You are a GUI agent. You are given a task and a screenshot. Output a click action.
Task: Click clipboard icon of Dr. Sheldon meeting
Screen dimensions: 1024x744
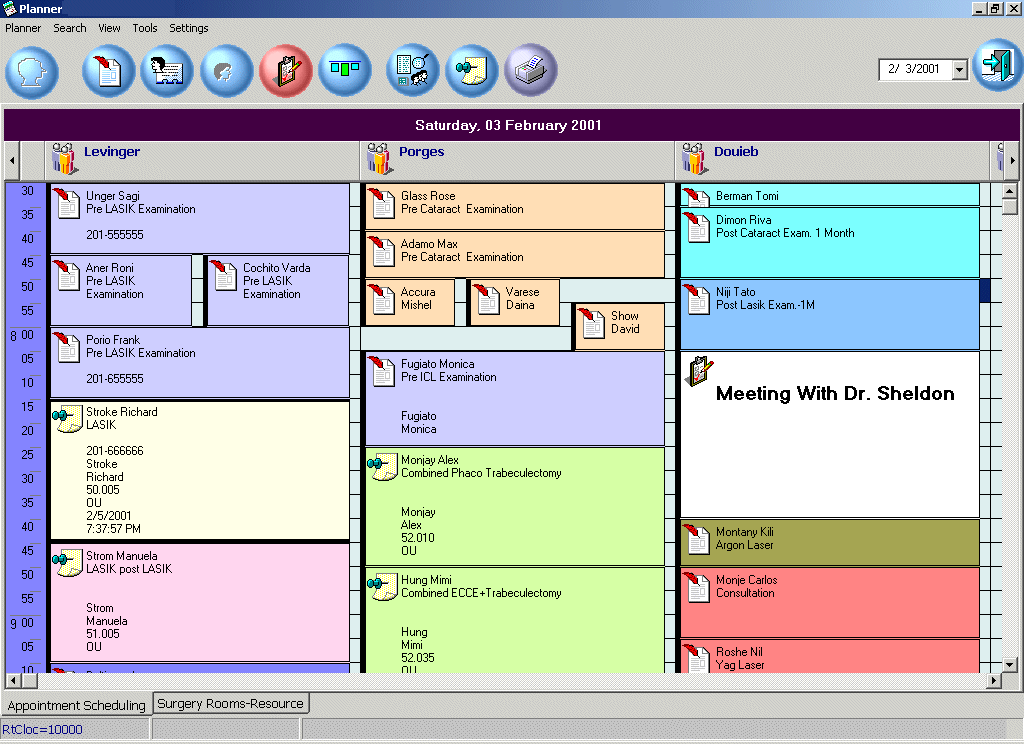(699, 370)
